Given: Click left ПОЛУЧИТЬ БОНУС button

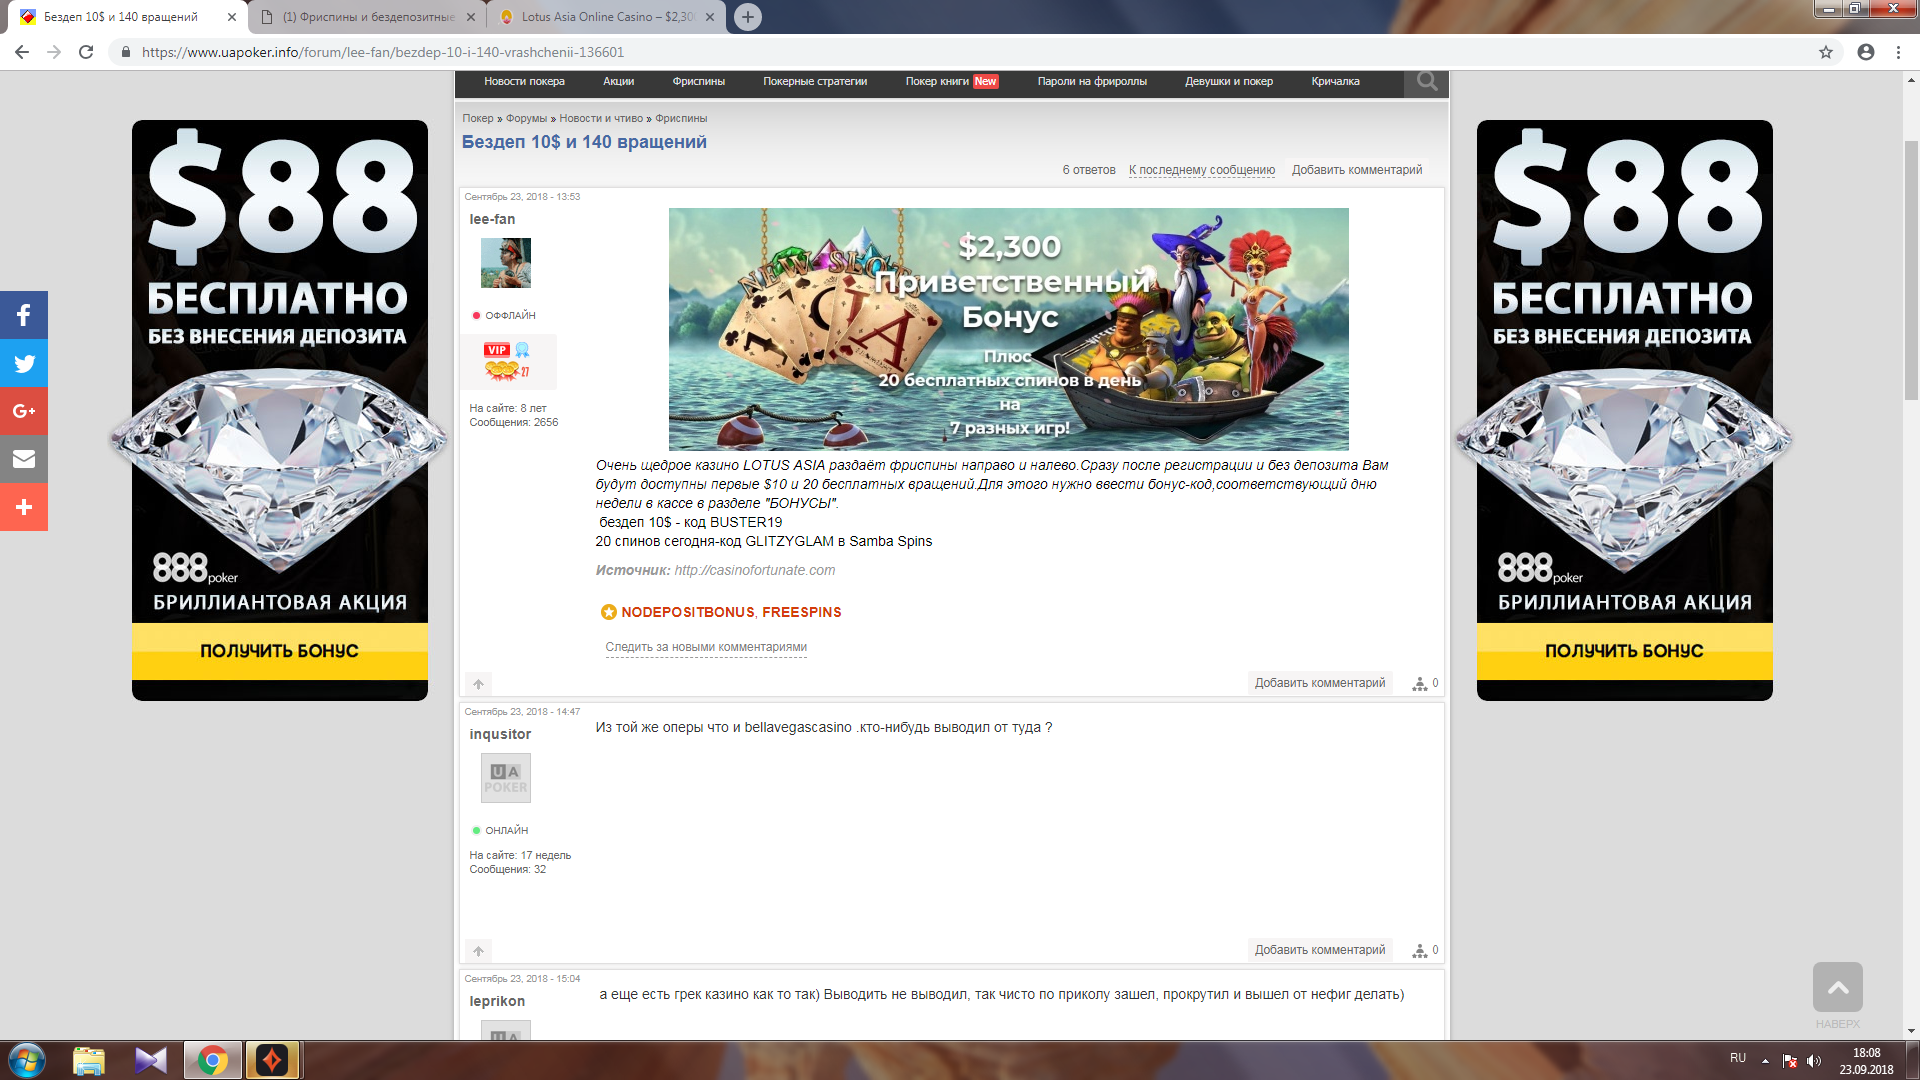Looking at the screenshot, I should (x=280, y=651).
